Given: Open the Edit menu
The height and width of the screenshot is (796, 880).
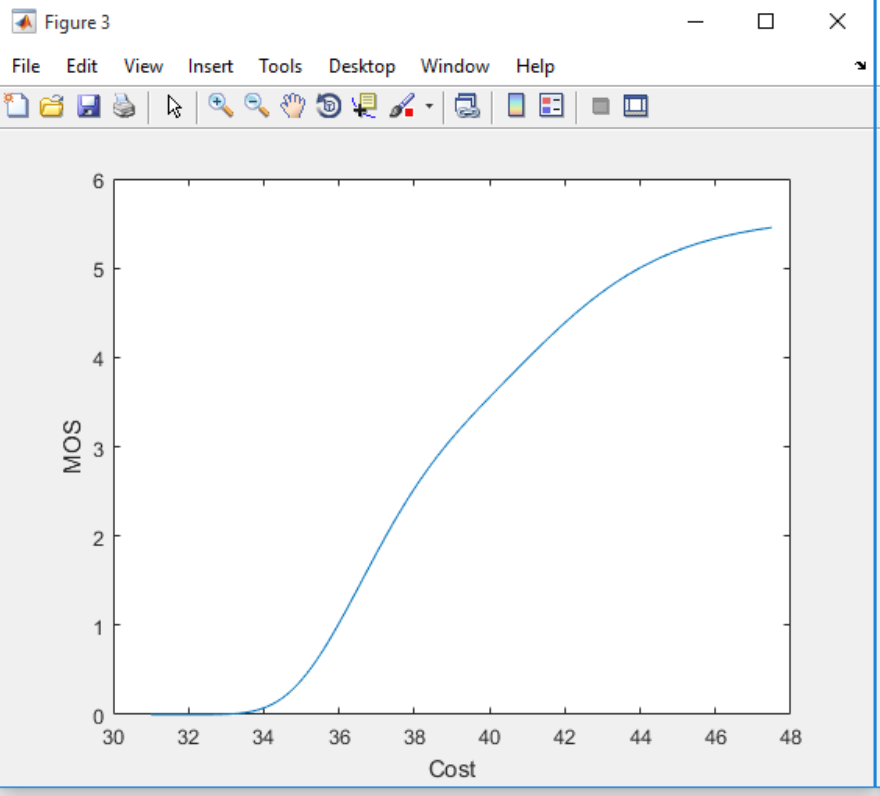Looking at the screenshot, I should coord(82,66).
